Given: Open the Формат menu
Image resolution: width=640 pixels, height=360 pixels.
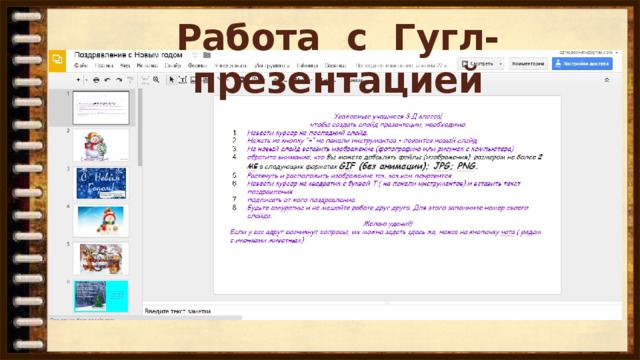Looking at the screenshot, I should pos(198,65).
